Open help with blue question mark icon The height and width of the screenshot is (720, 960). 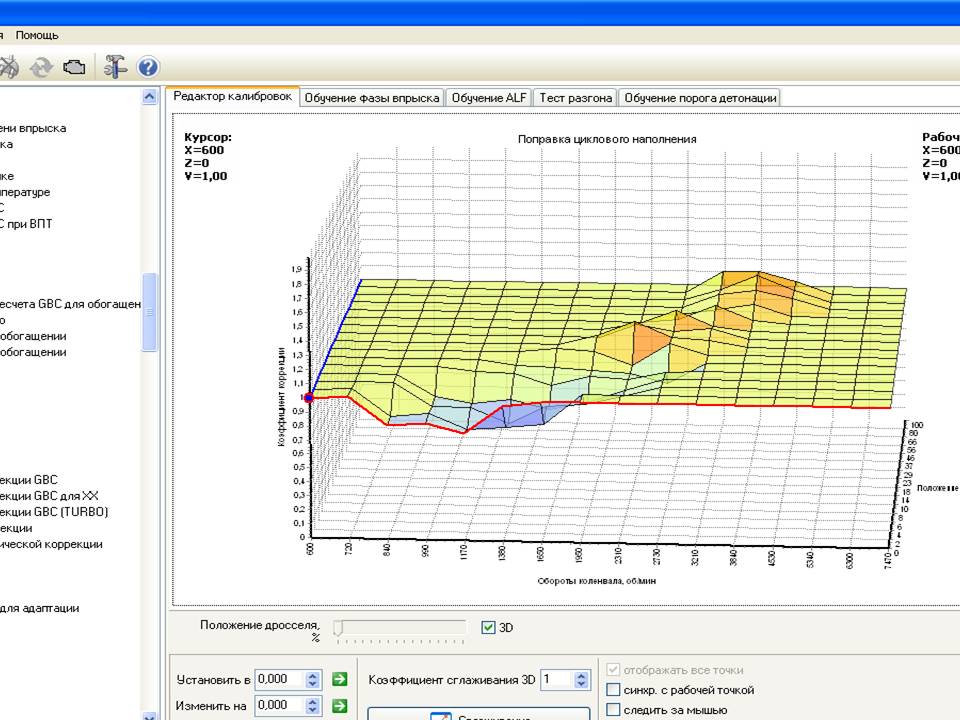[148, 67]
